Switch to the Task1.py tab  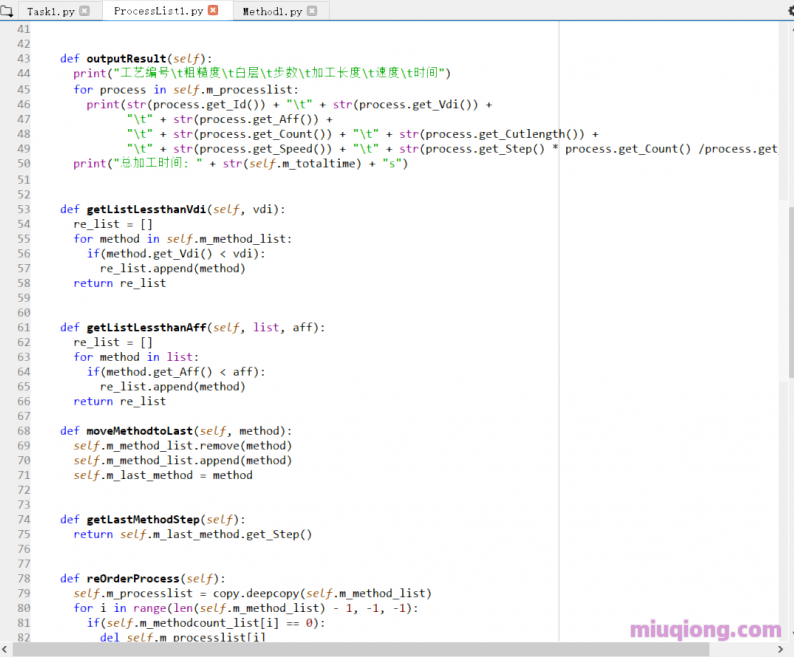[49, 11]
